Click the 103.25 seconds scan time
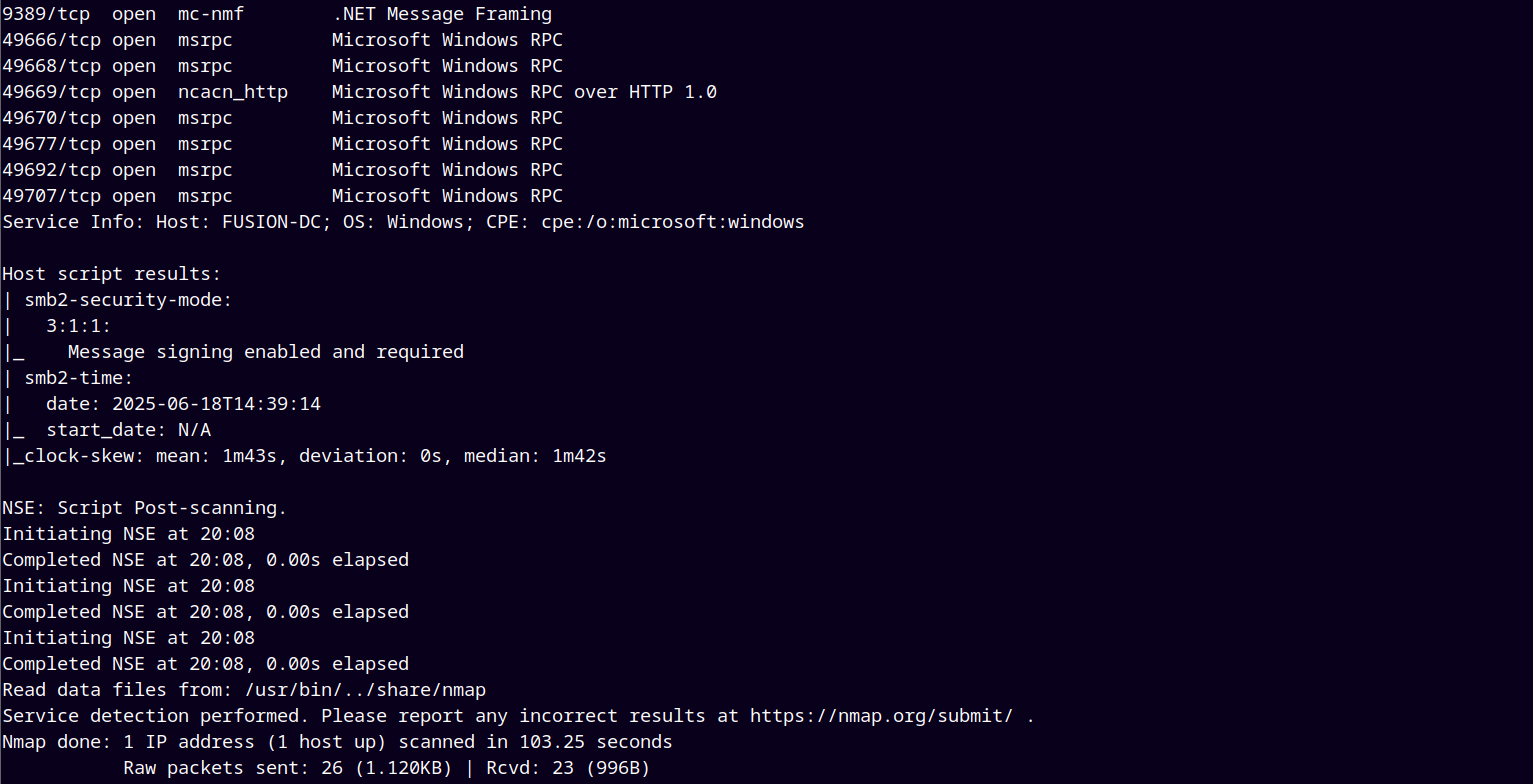Image resolution: width=1533 pixels, height=784 pixels. [596, 742]
